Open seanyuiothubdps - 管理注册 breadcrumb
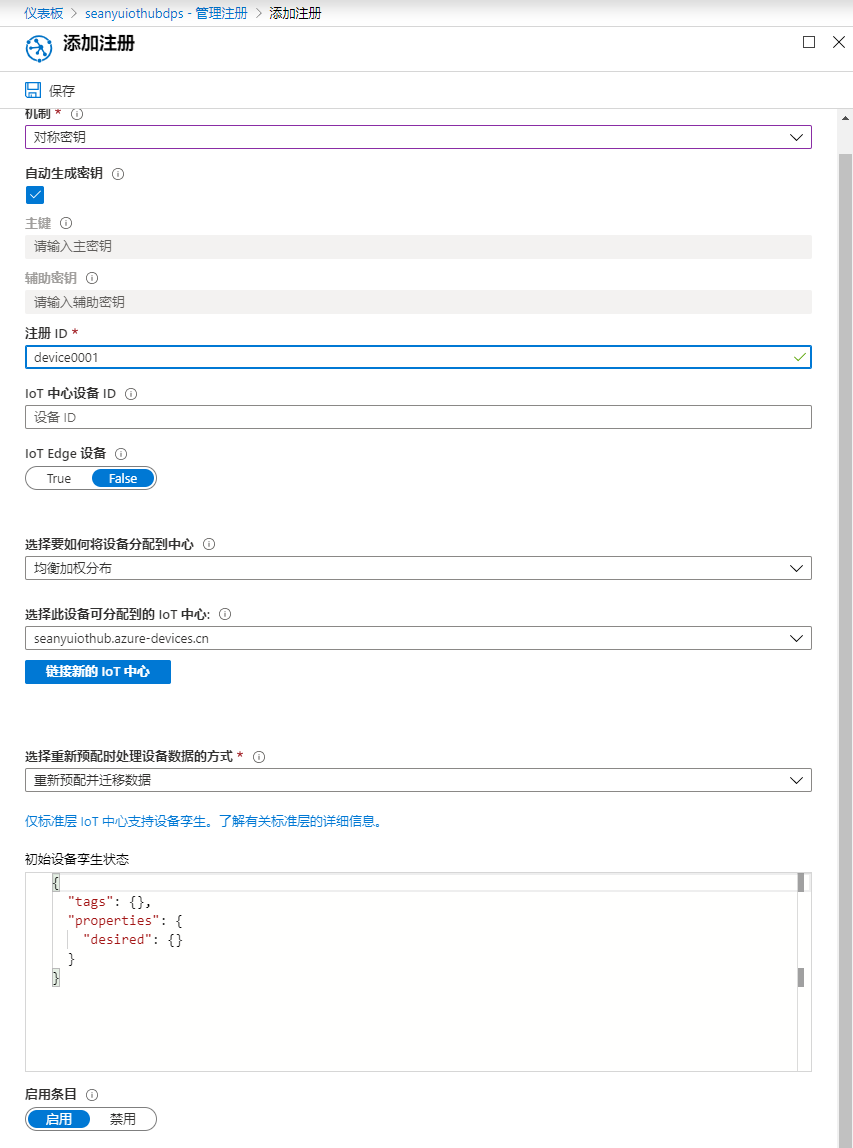 tap(166, 13)
